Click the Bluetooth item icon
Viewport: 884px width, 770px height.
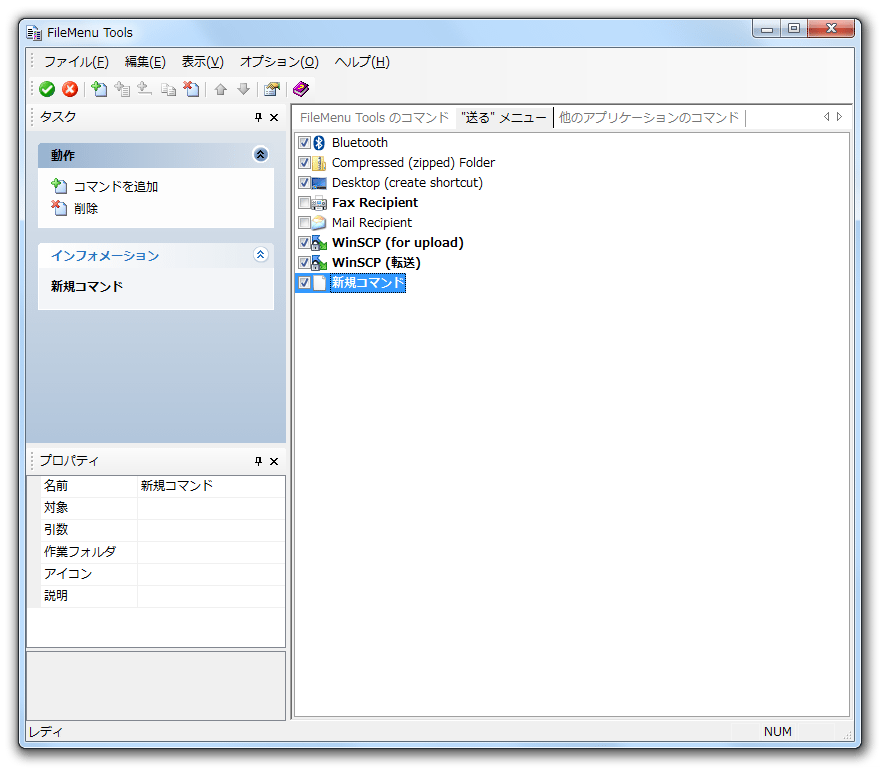[319, 143]
